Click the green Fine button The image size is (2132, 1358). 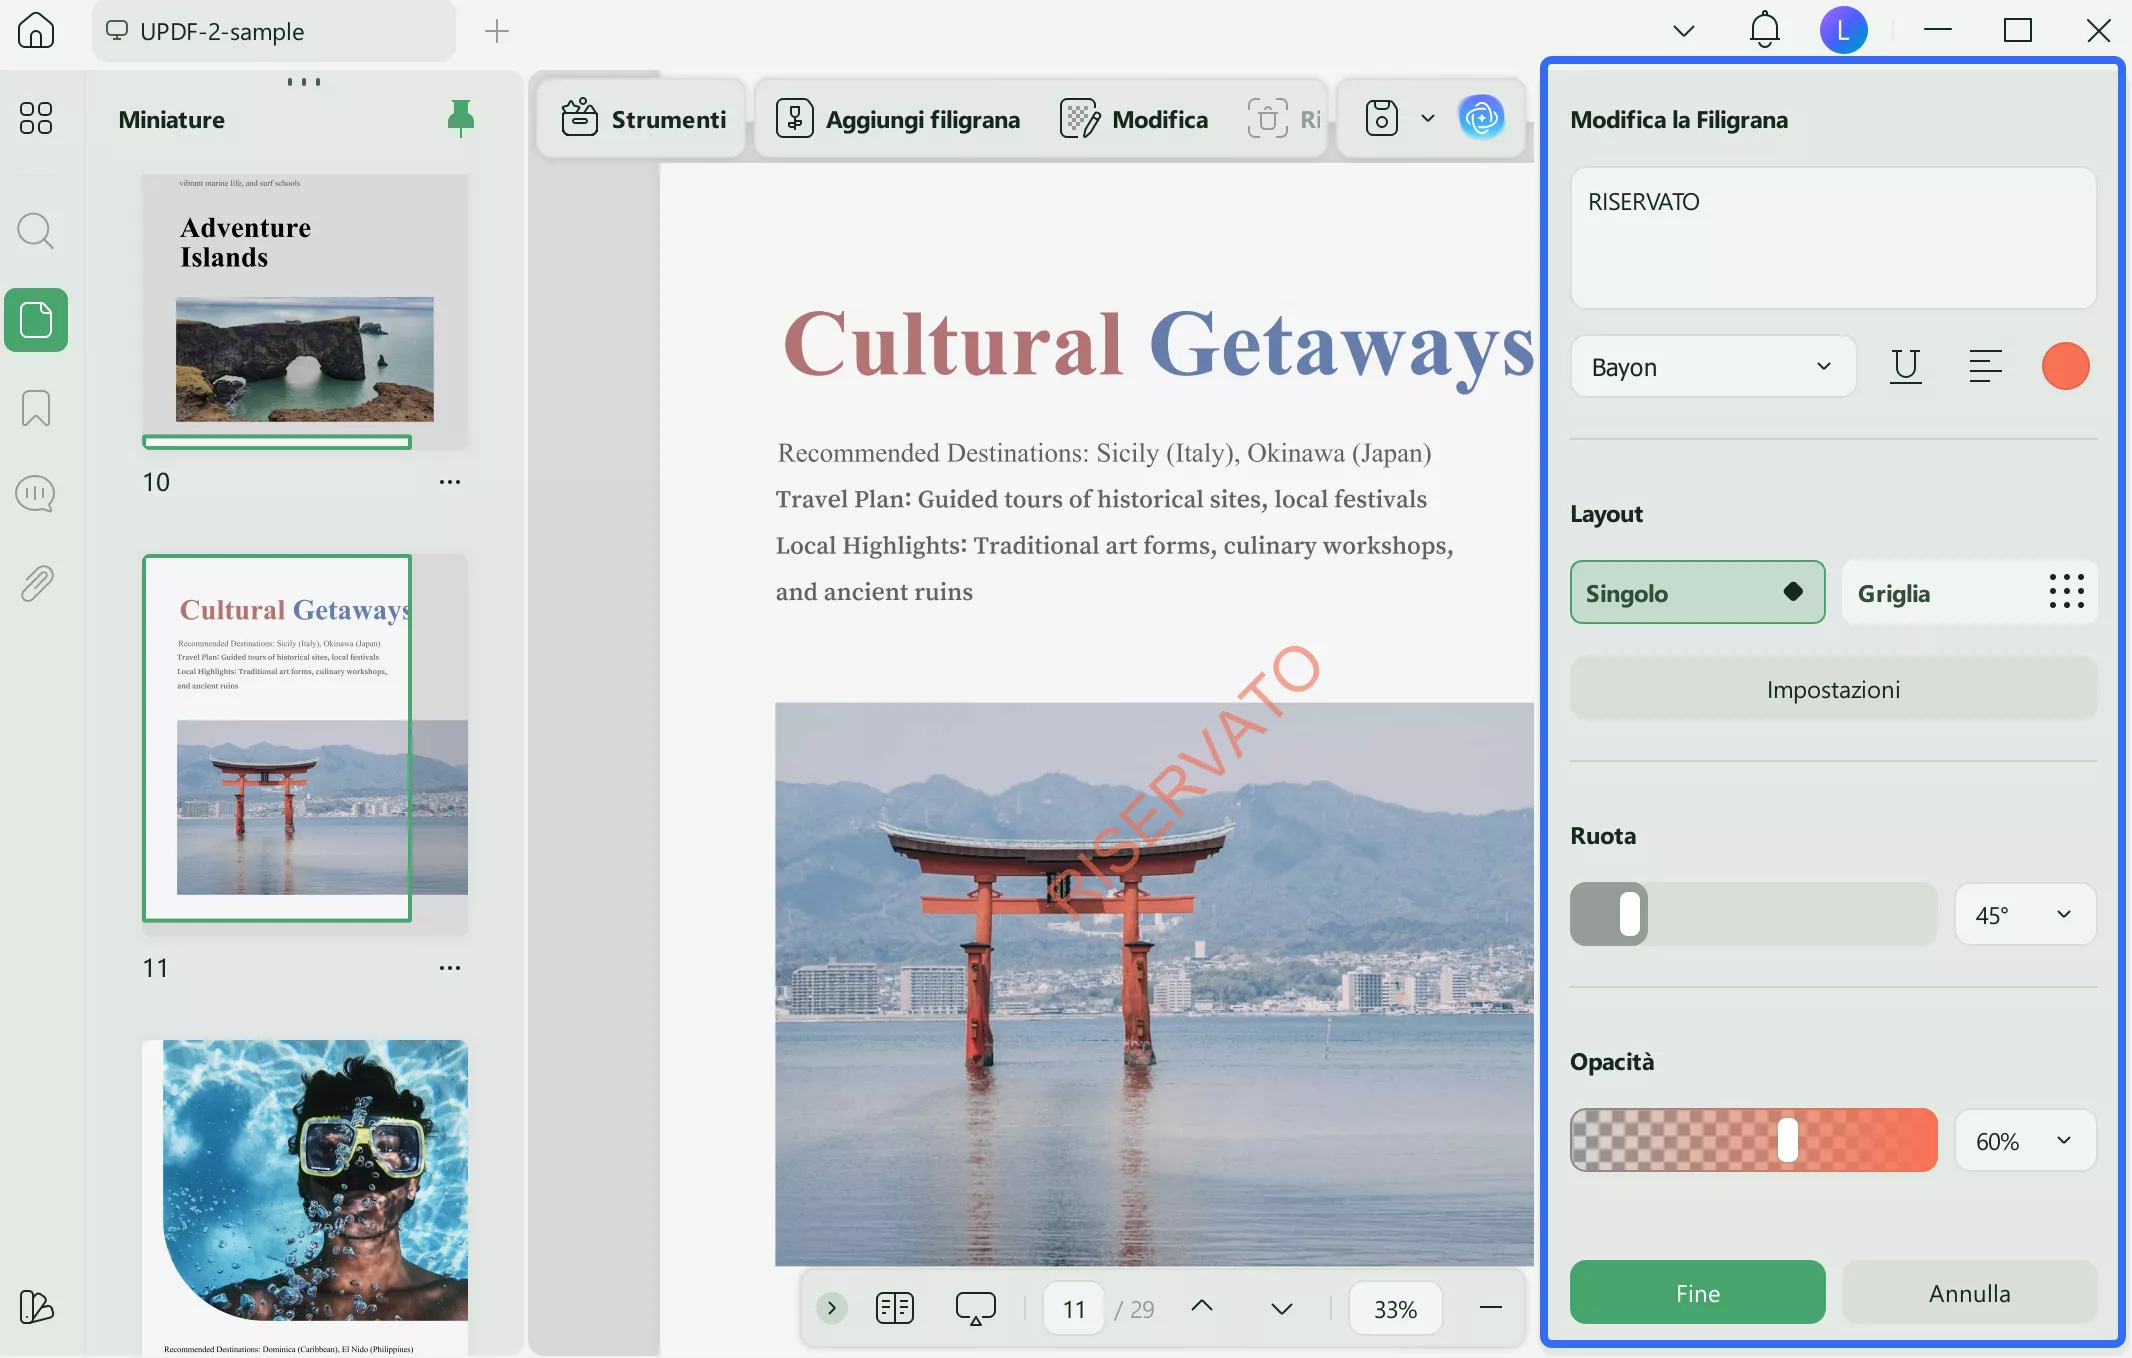pos(1697,1293)
